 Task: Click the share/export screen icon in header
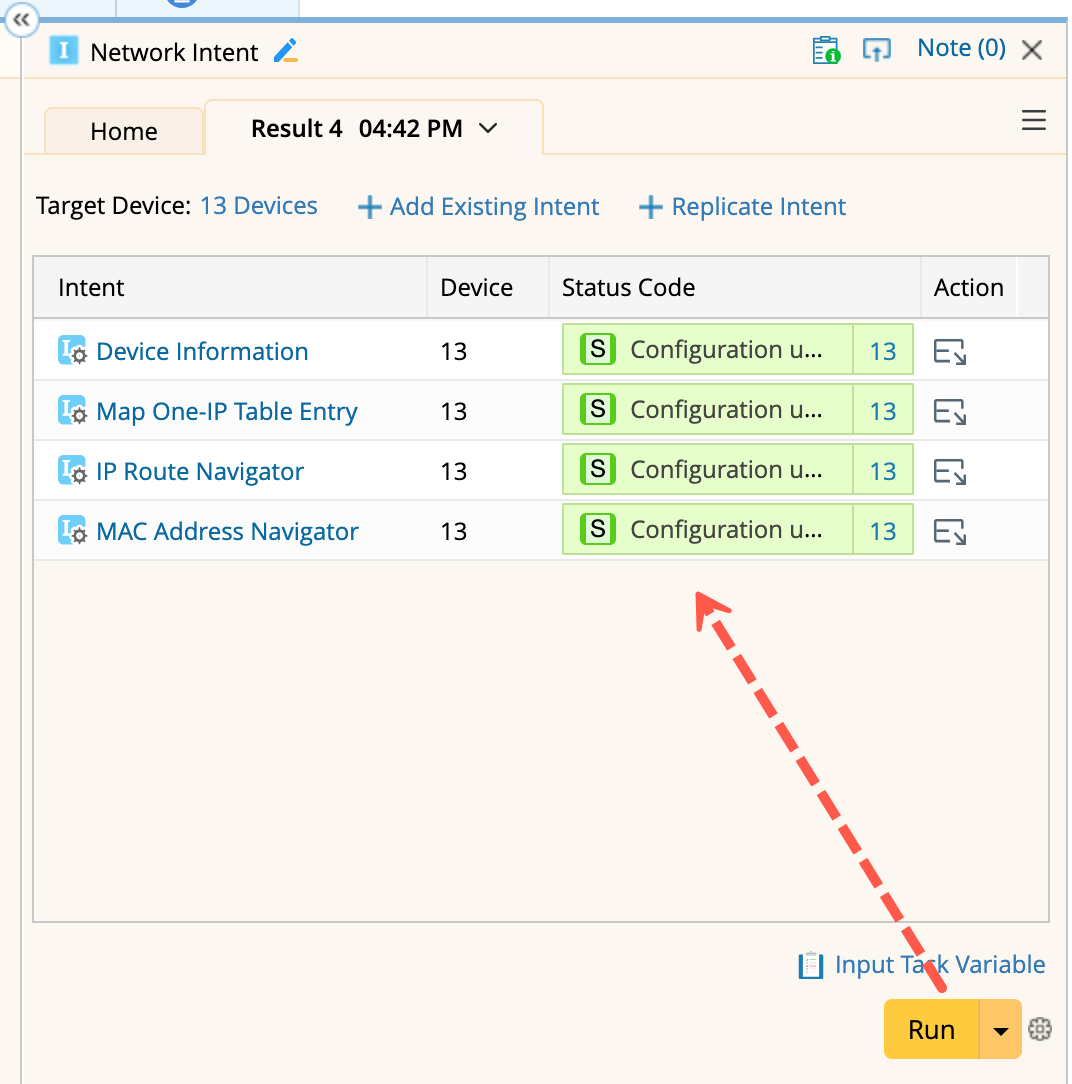[876, 50]
